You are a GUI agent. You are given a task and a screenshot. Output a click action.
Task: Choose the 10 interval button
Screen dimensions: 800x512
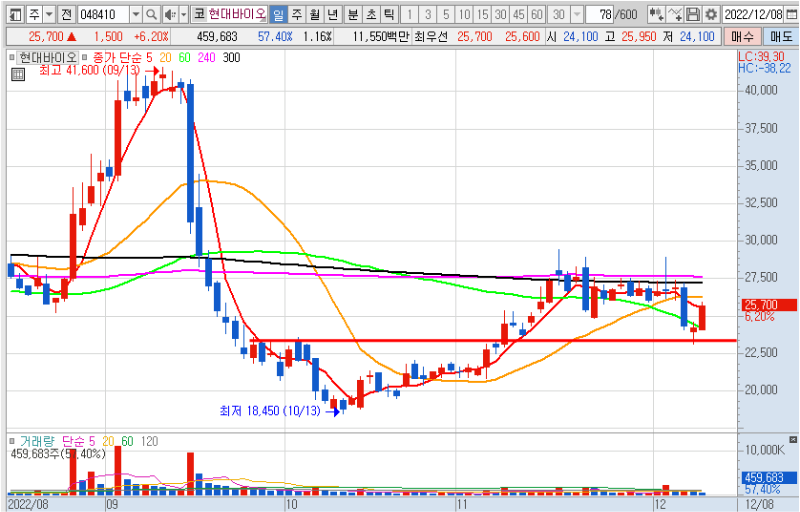[x=464, y=14]
